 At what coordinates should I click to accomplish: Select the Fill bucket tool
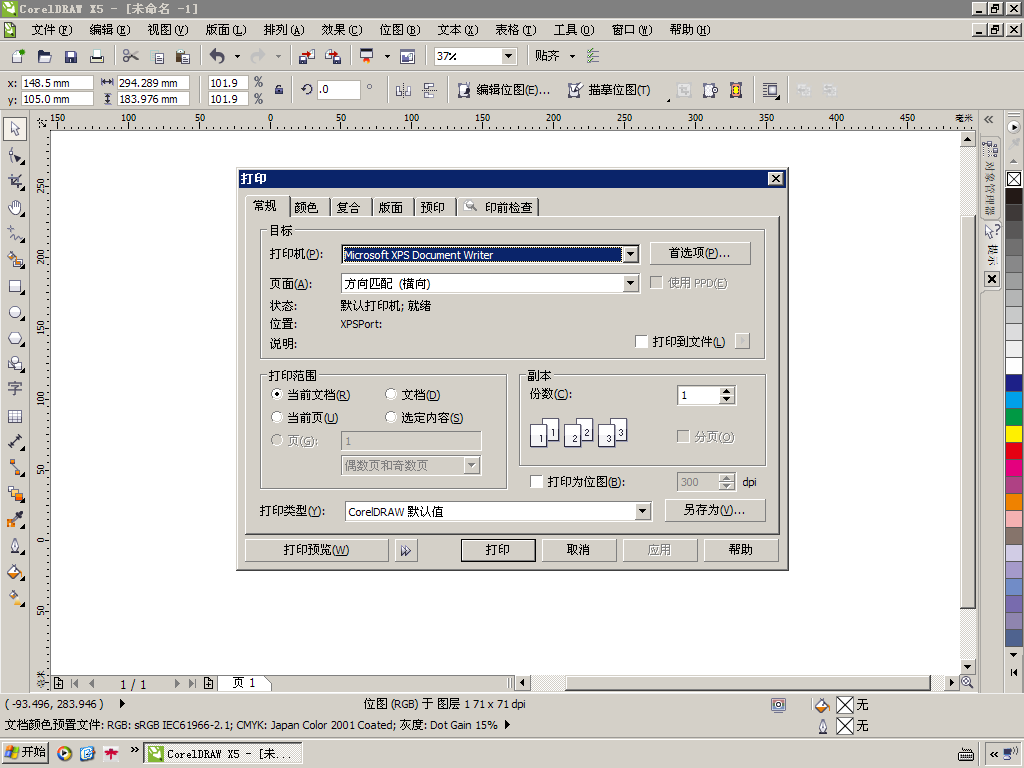pyautogui.click(x=15, y=573)
